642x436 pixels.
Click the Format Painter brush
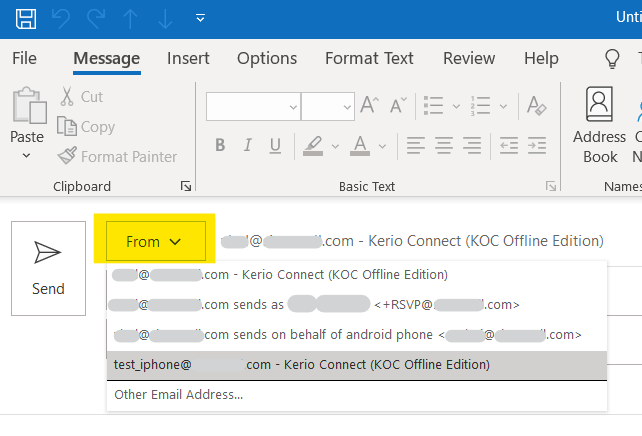117,156
